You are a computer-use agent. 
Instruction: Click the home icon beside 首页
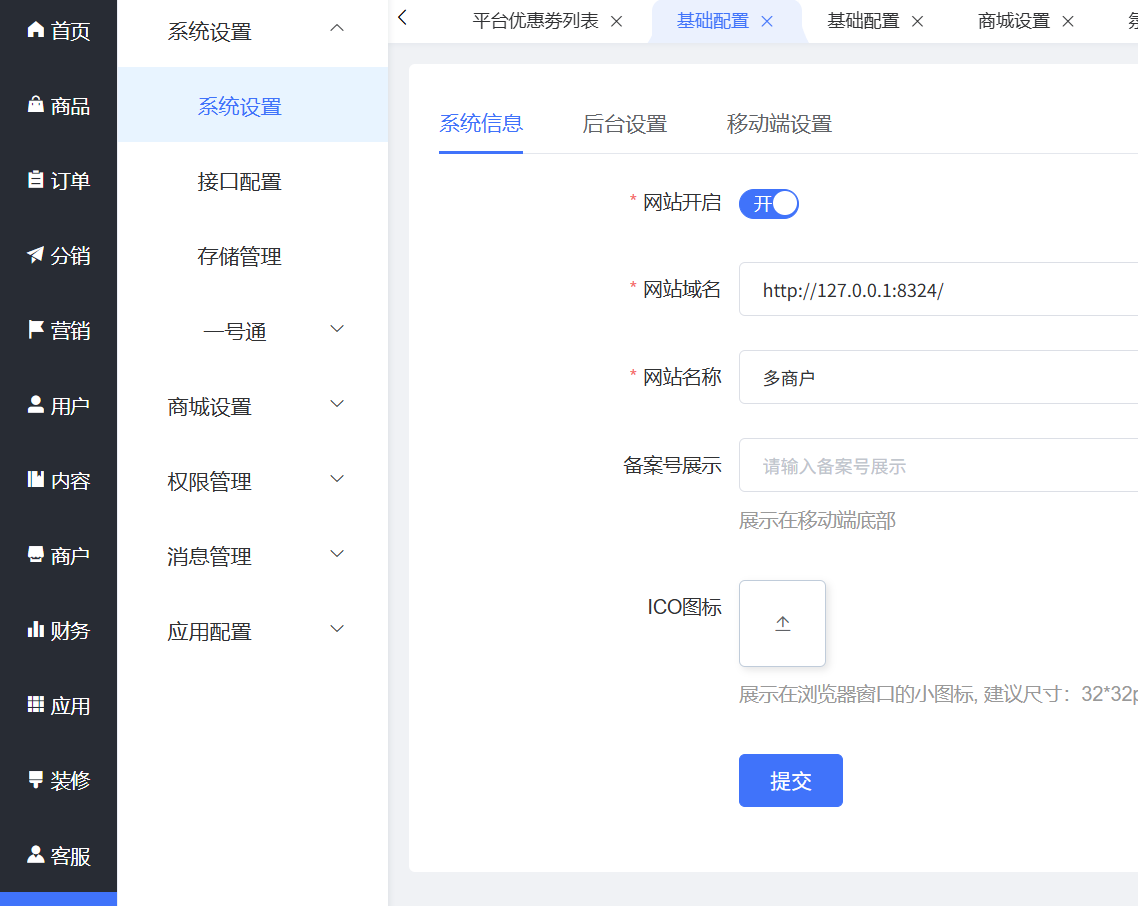[x=36, y=30]
